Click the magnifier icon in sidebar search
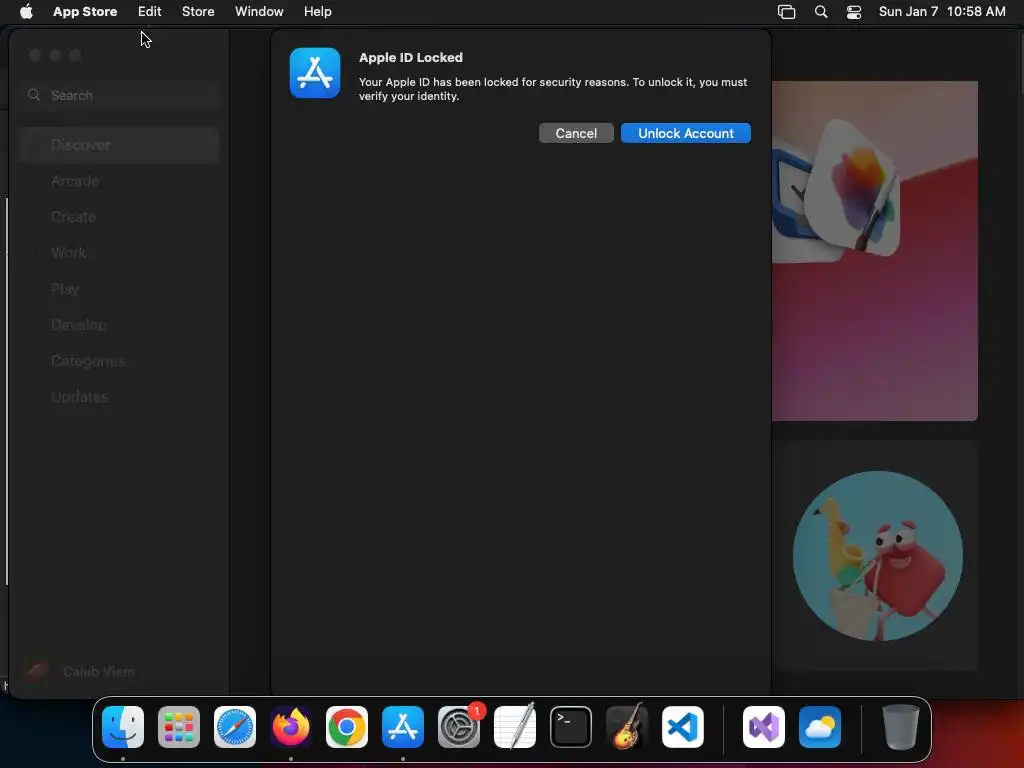The image size is (1024, 768). click(34, 95)
